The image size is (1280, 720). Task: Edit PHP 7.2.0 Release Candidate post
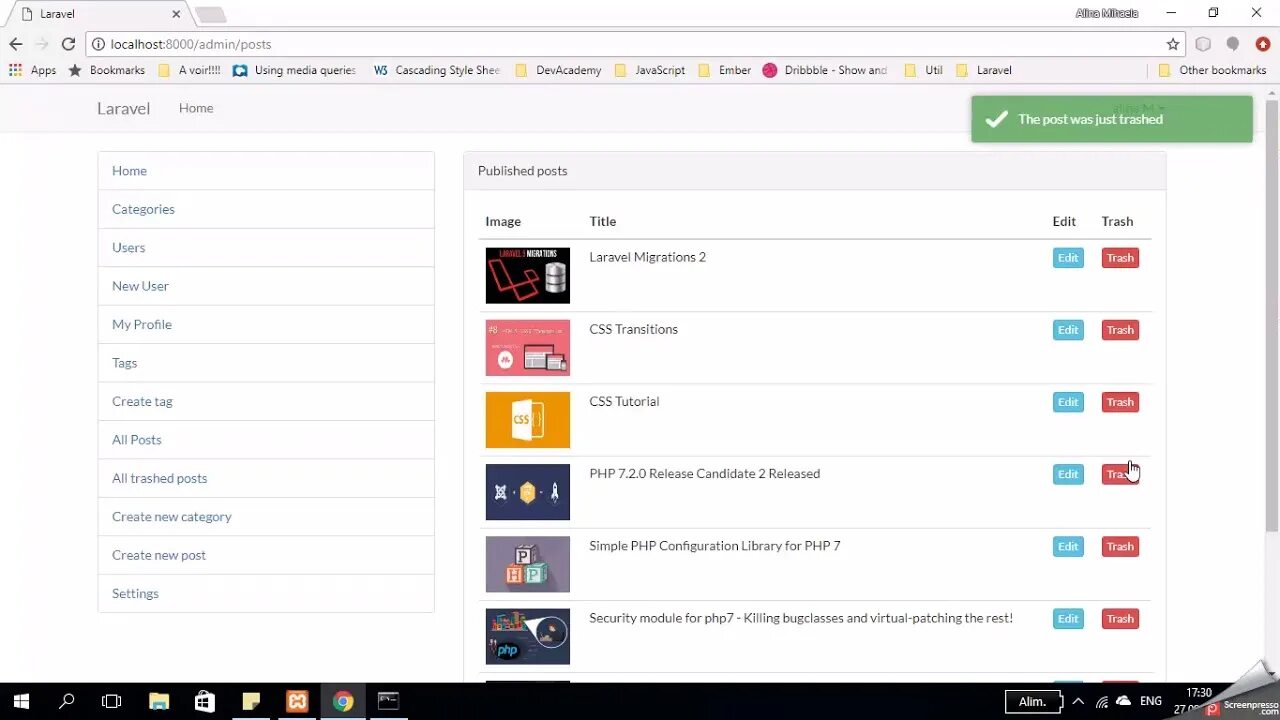click(1068, 474)
